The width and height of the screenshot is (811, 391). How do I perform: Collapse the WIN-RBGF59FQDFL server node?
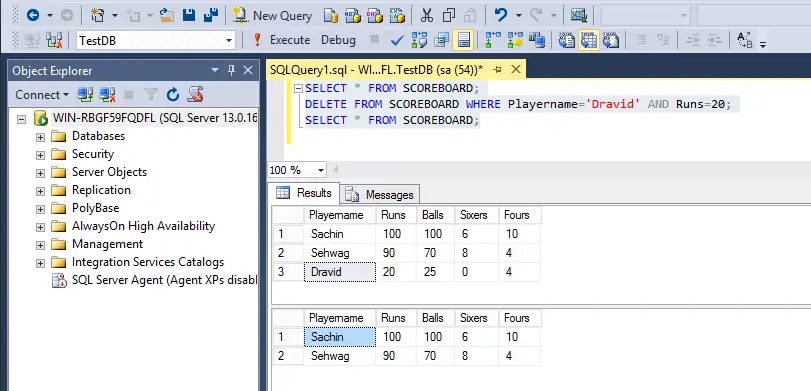[22, 118]
